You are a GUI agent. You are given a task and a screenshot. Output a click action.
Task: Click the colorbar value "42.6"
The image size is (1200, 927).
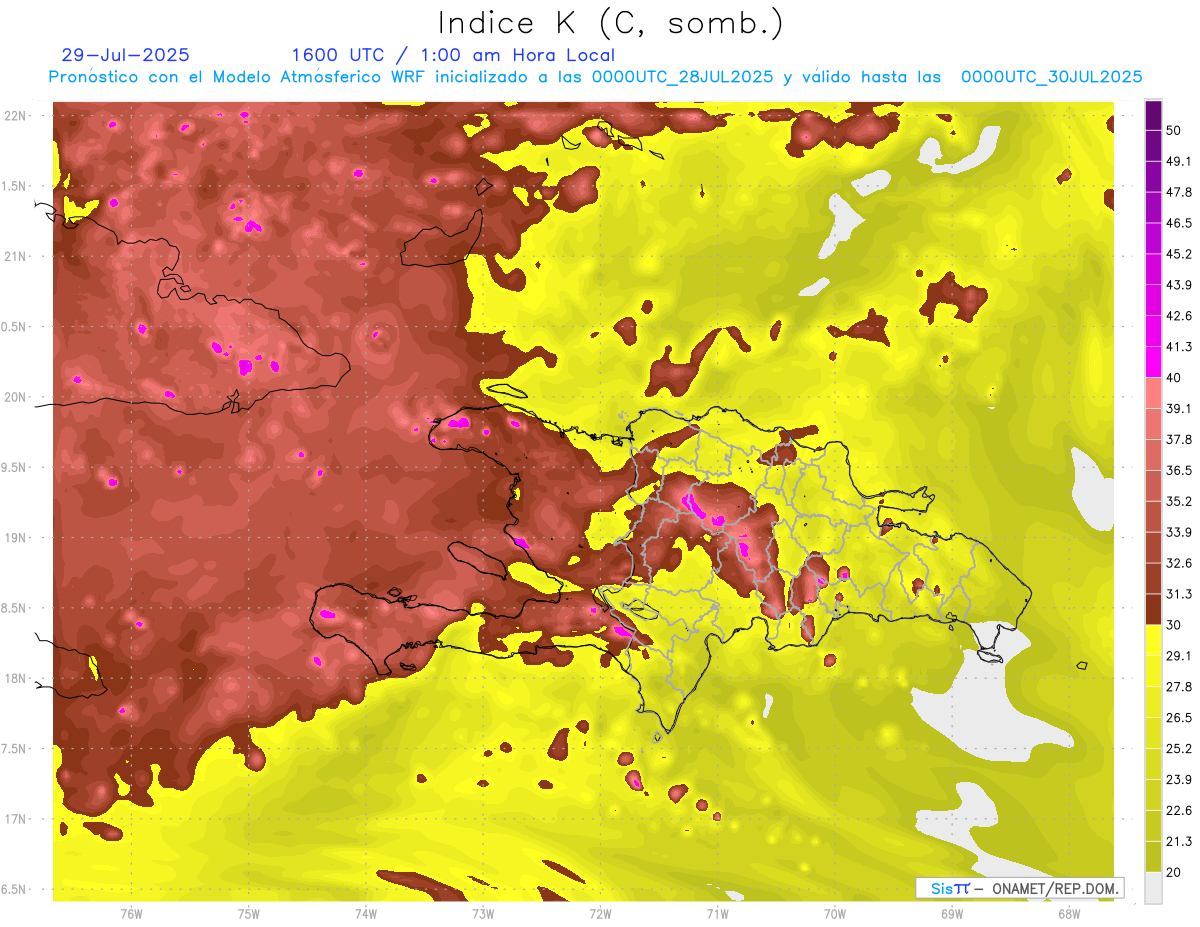1179,316
